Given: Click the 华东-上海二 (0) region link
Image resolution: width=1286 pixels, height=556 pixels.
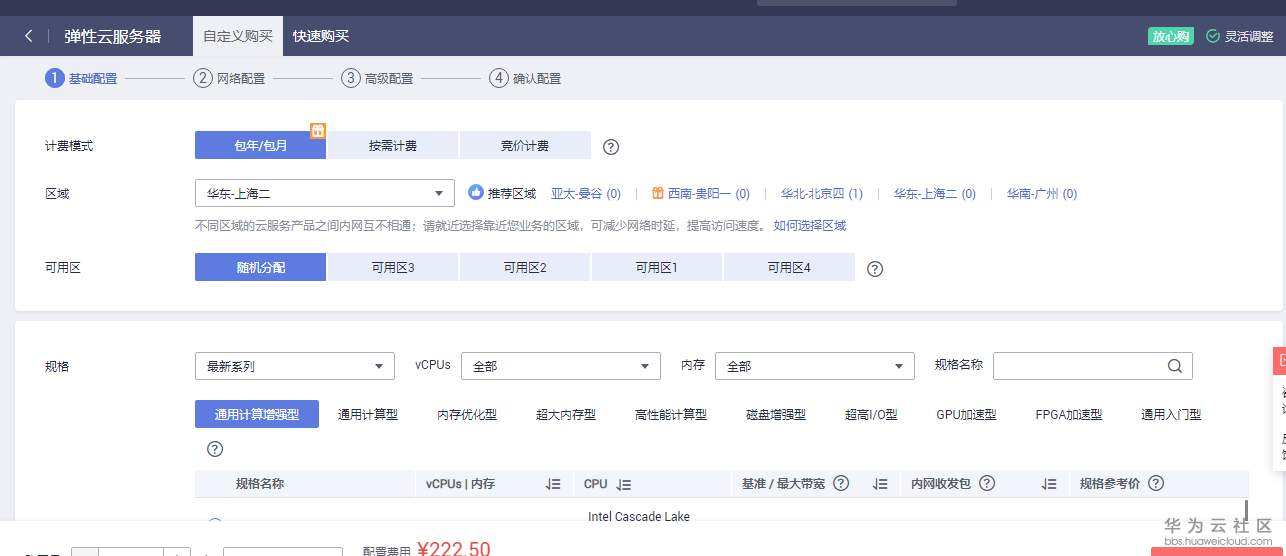Looking at the screenshot, I should (935, 194).
